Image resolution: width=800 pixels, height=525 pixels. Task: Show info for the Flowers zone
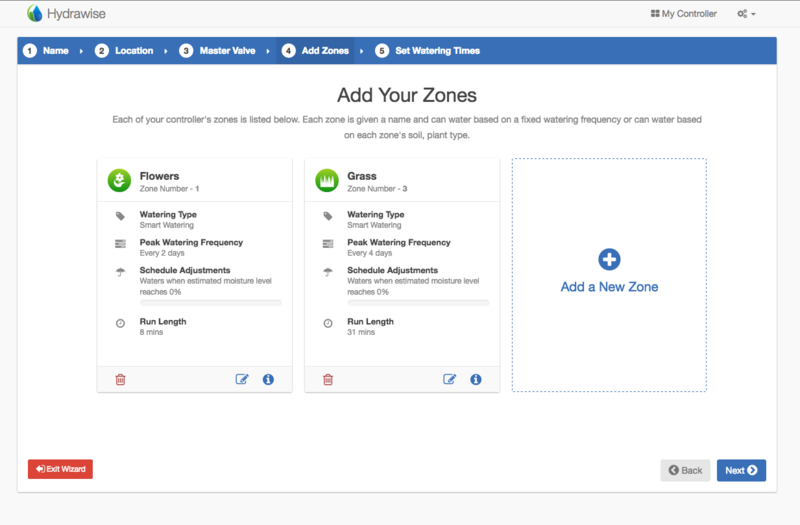click(268, 379)
